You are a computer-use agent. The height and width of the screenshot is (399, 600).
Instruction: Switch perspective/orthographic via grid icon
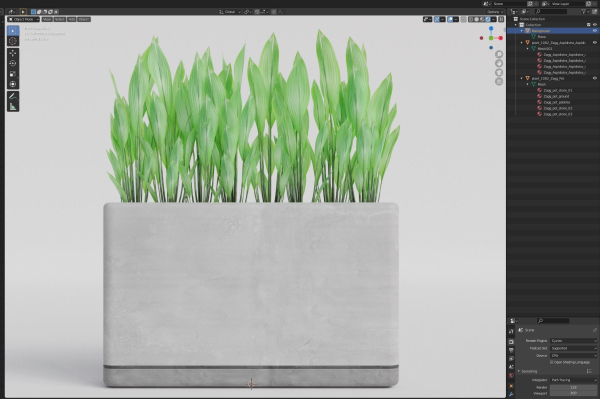[x=499, y=81]
